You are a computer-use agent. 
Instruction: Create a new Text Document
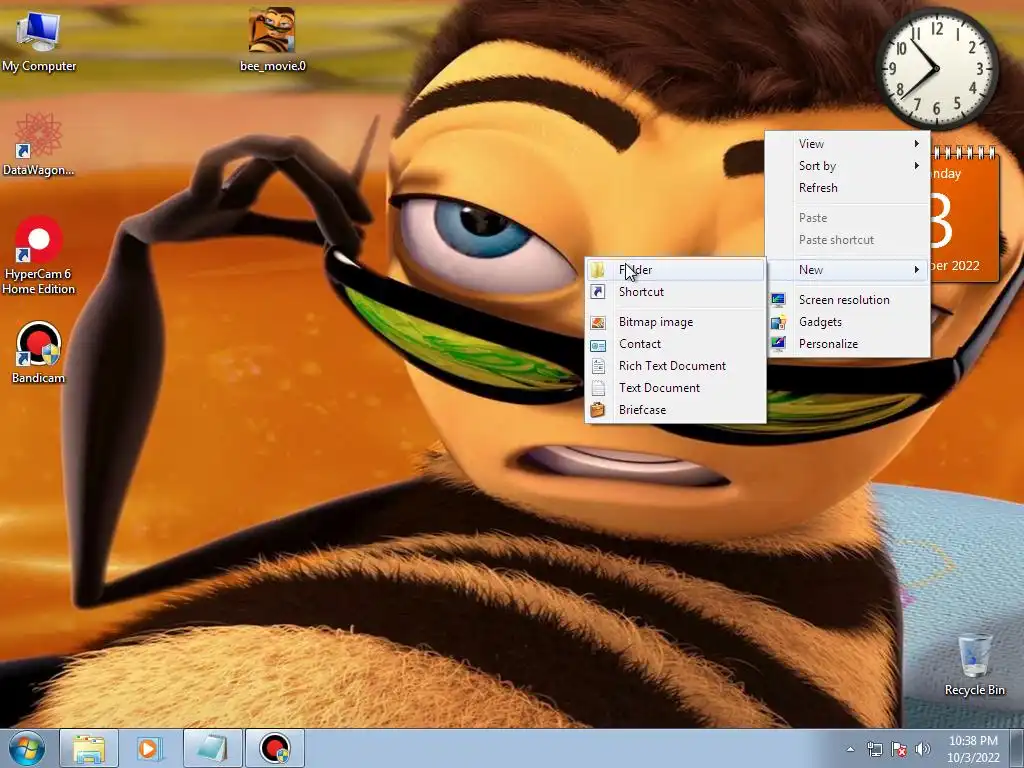click(675, 388)
